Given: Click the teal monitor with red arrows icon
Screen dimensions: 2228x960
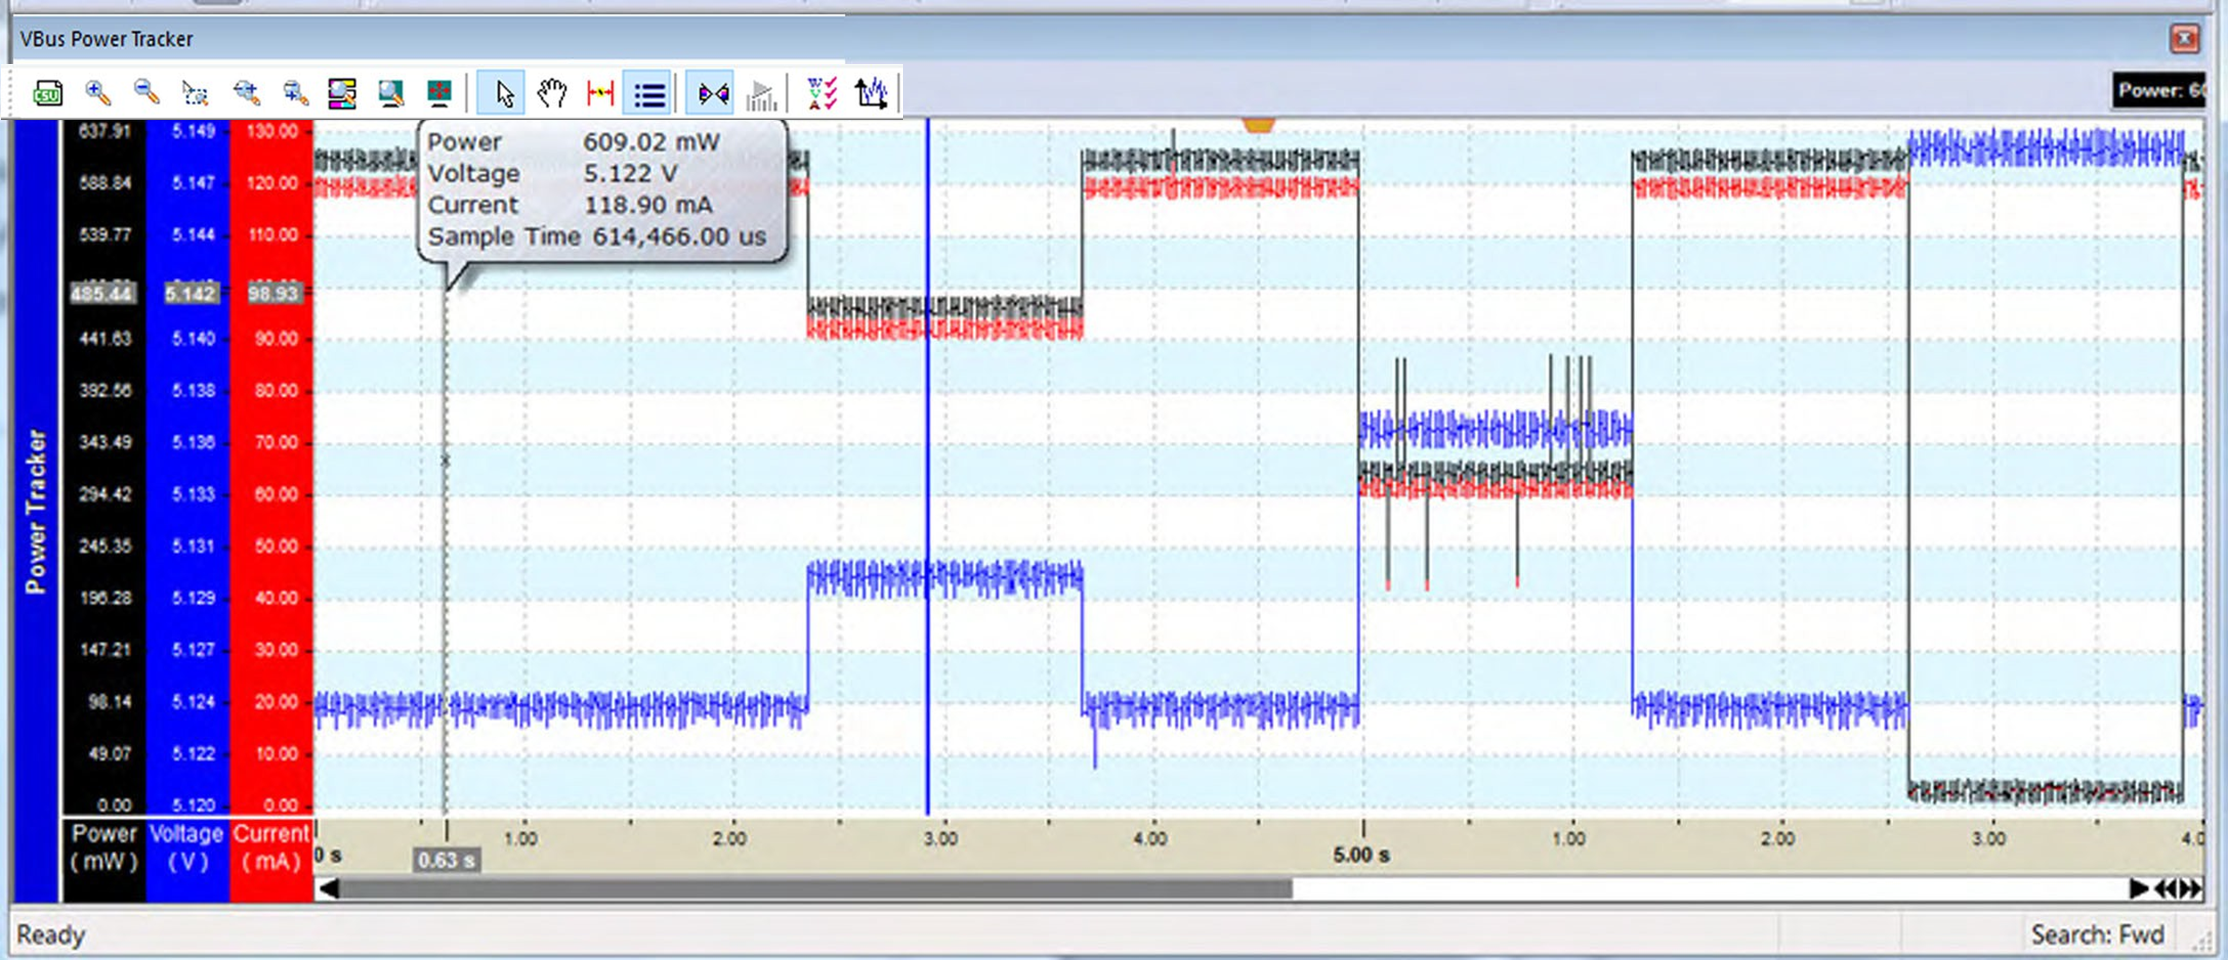Looking at the screenshot, I should point(439,94).
